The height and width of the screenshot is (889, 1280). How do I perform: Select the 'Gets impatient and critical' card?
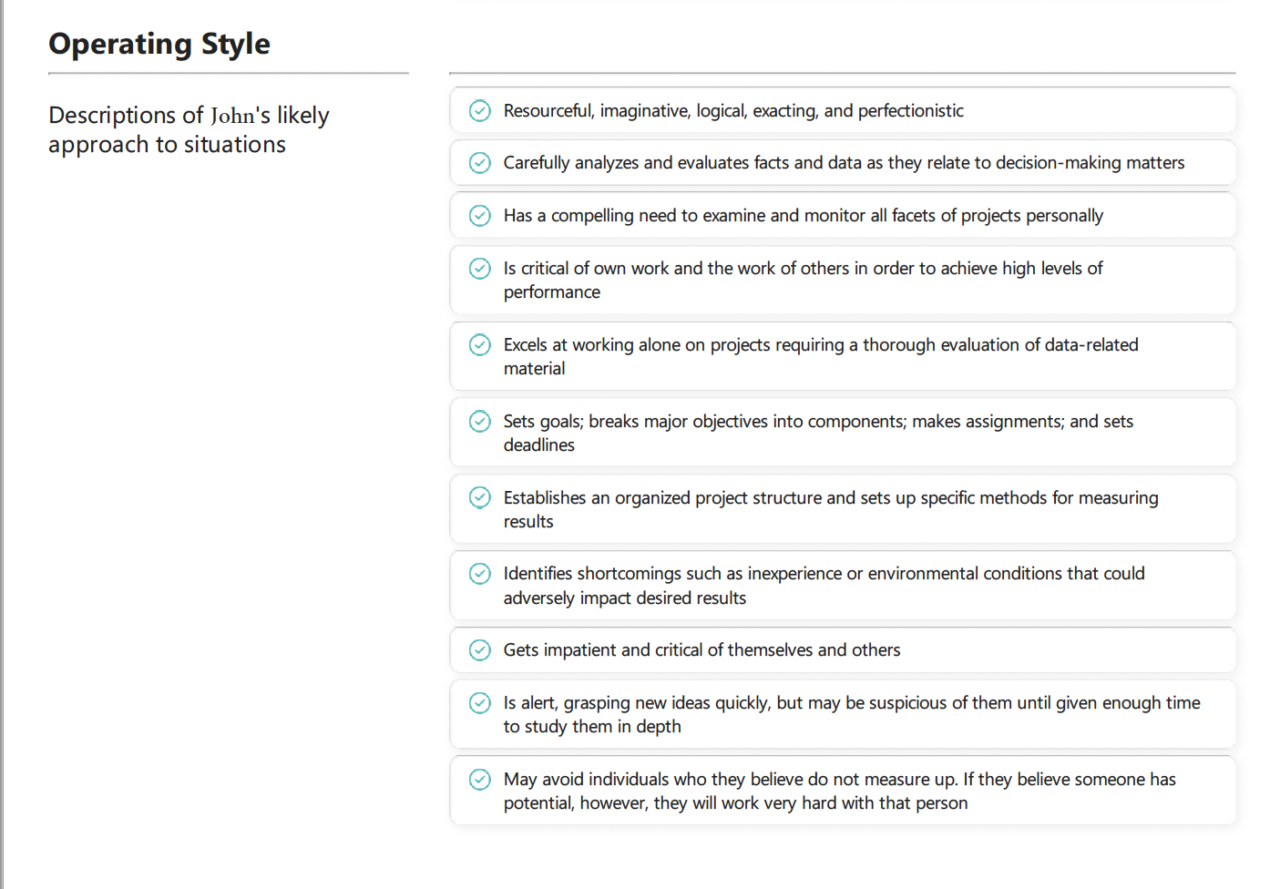coord(843,650)
